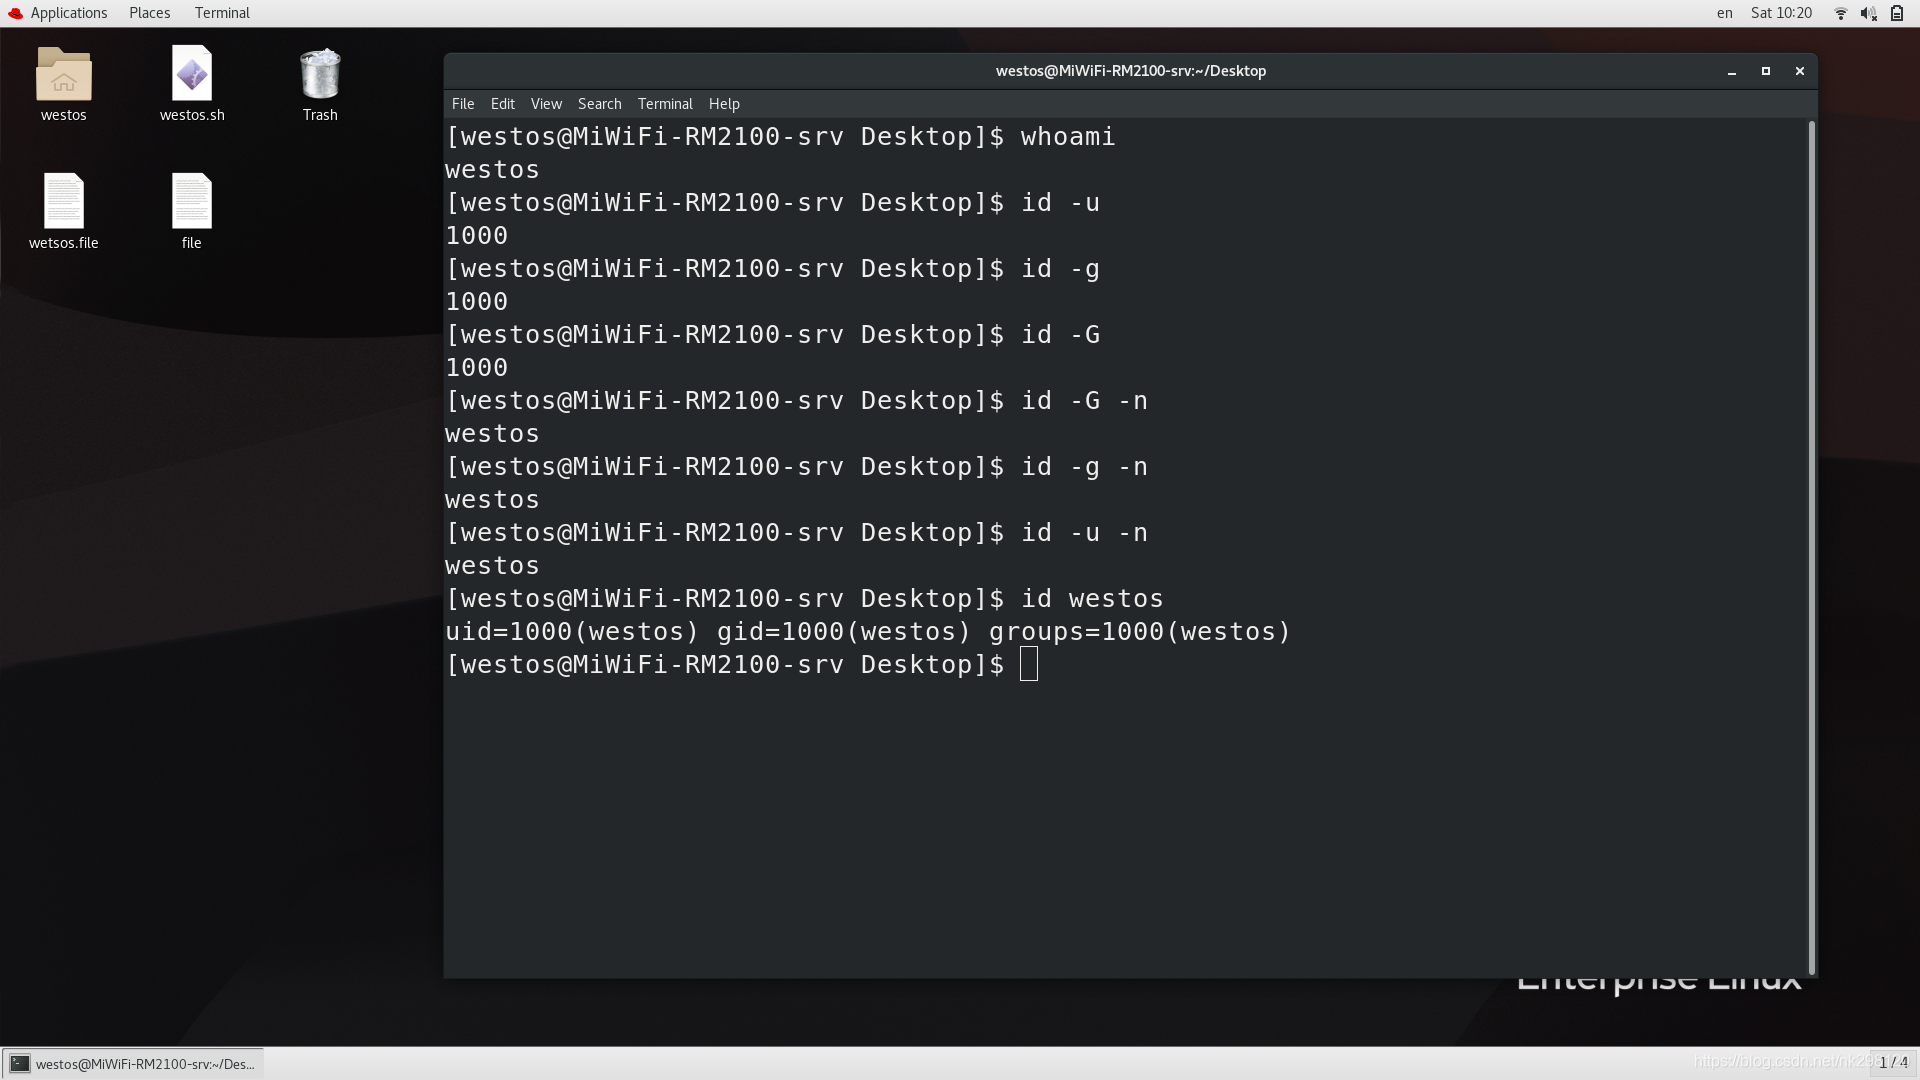Image resolution: width=1920 pixels, height=1080 pixels.
Task: Open the westos home folder icon
Action: 63,74
